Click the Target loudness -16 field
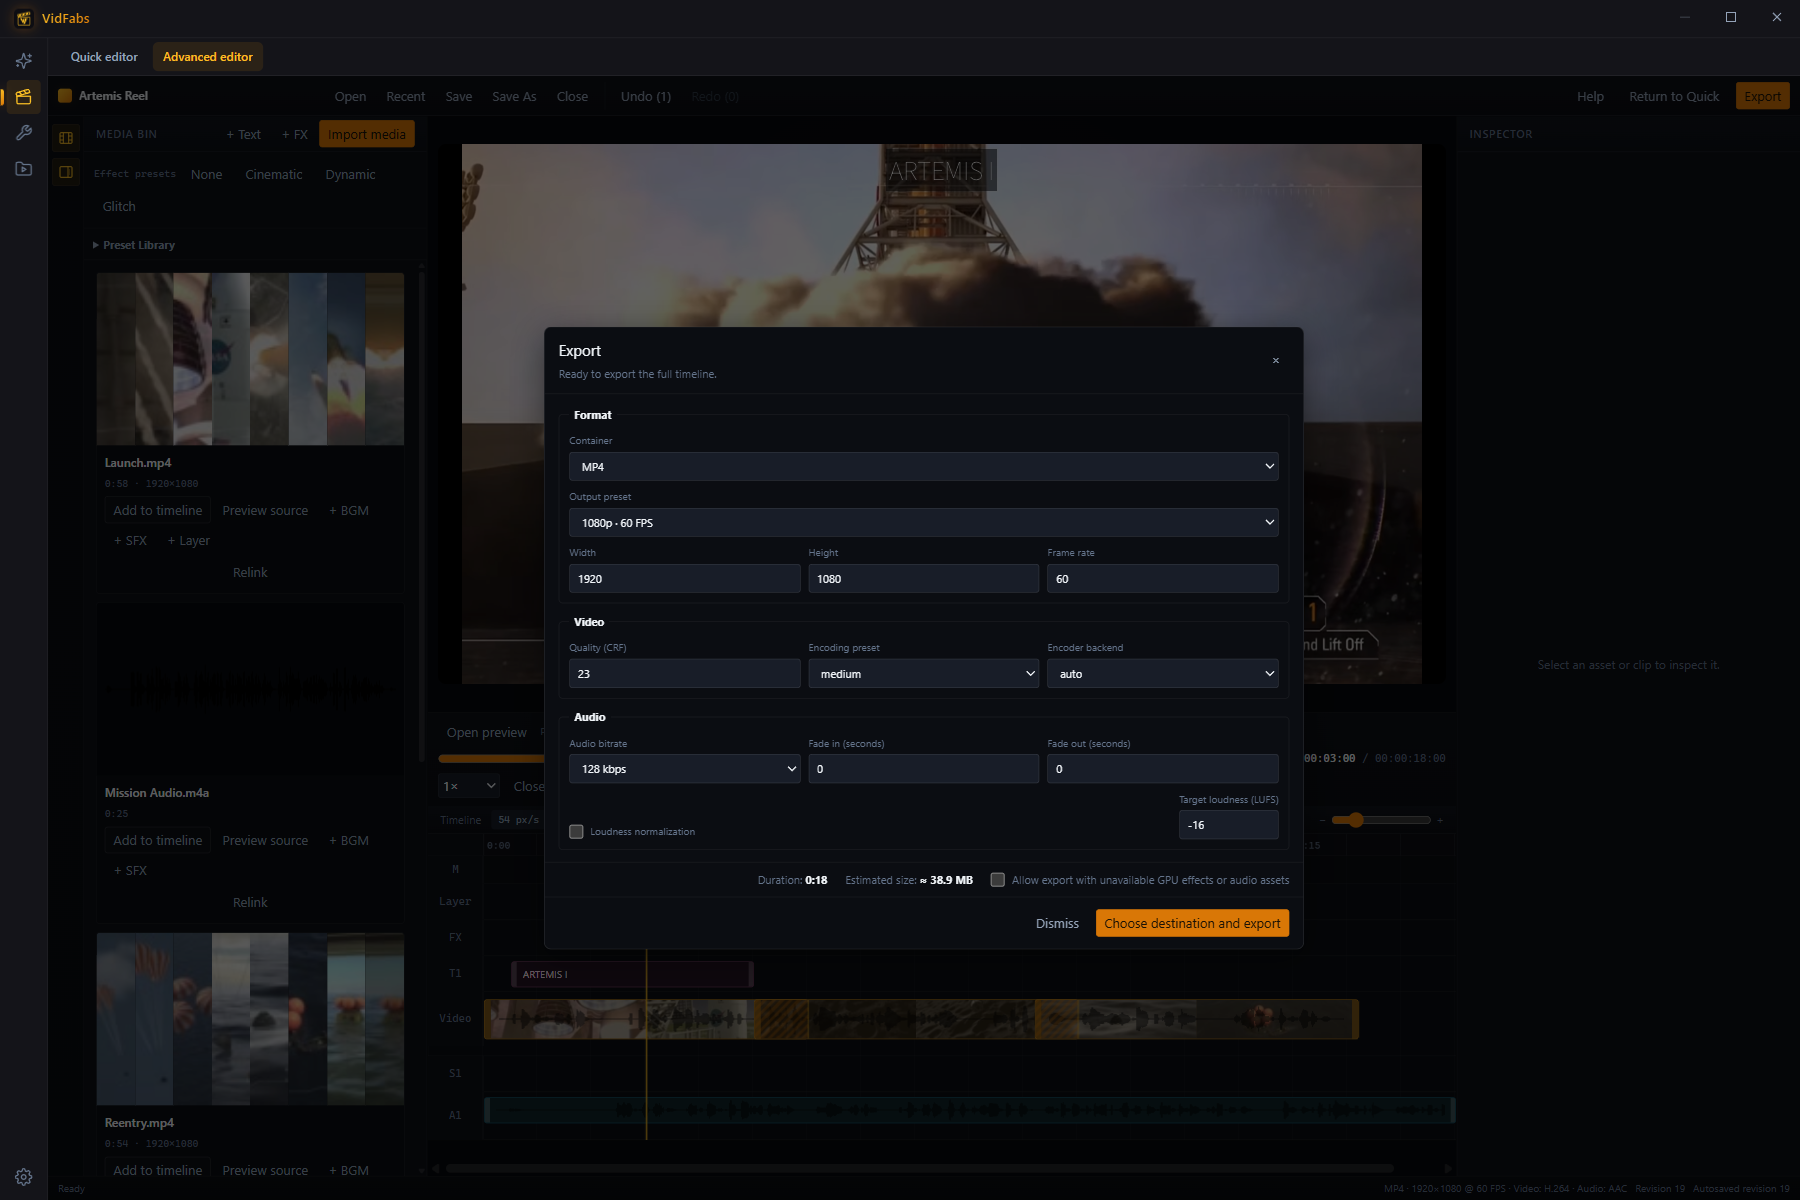The width and height of the screenshot is (1800, 1200). (1229, 825)
